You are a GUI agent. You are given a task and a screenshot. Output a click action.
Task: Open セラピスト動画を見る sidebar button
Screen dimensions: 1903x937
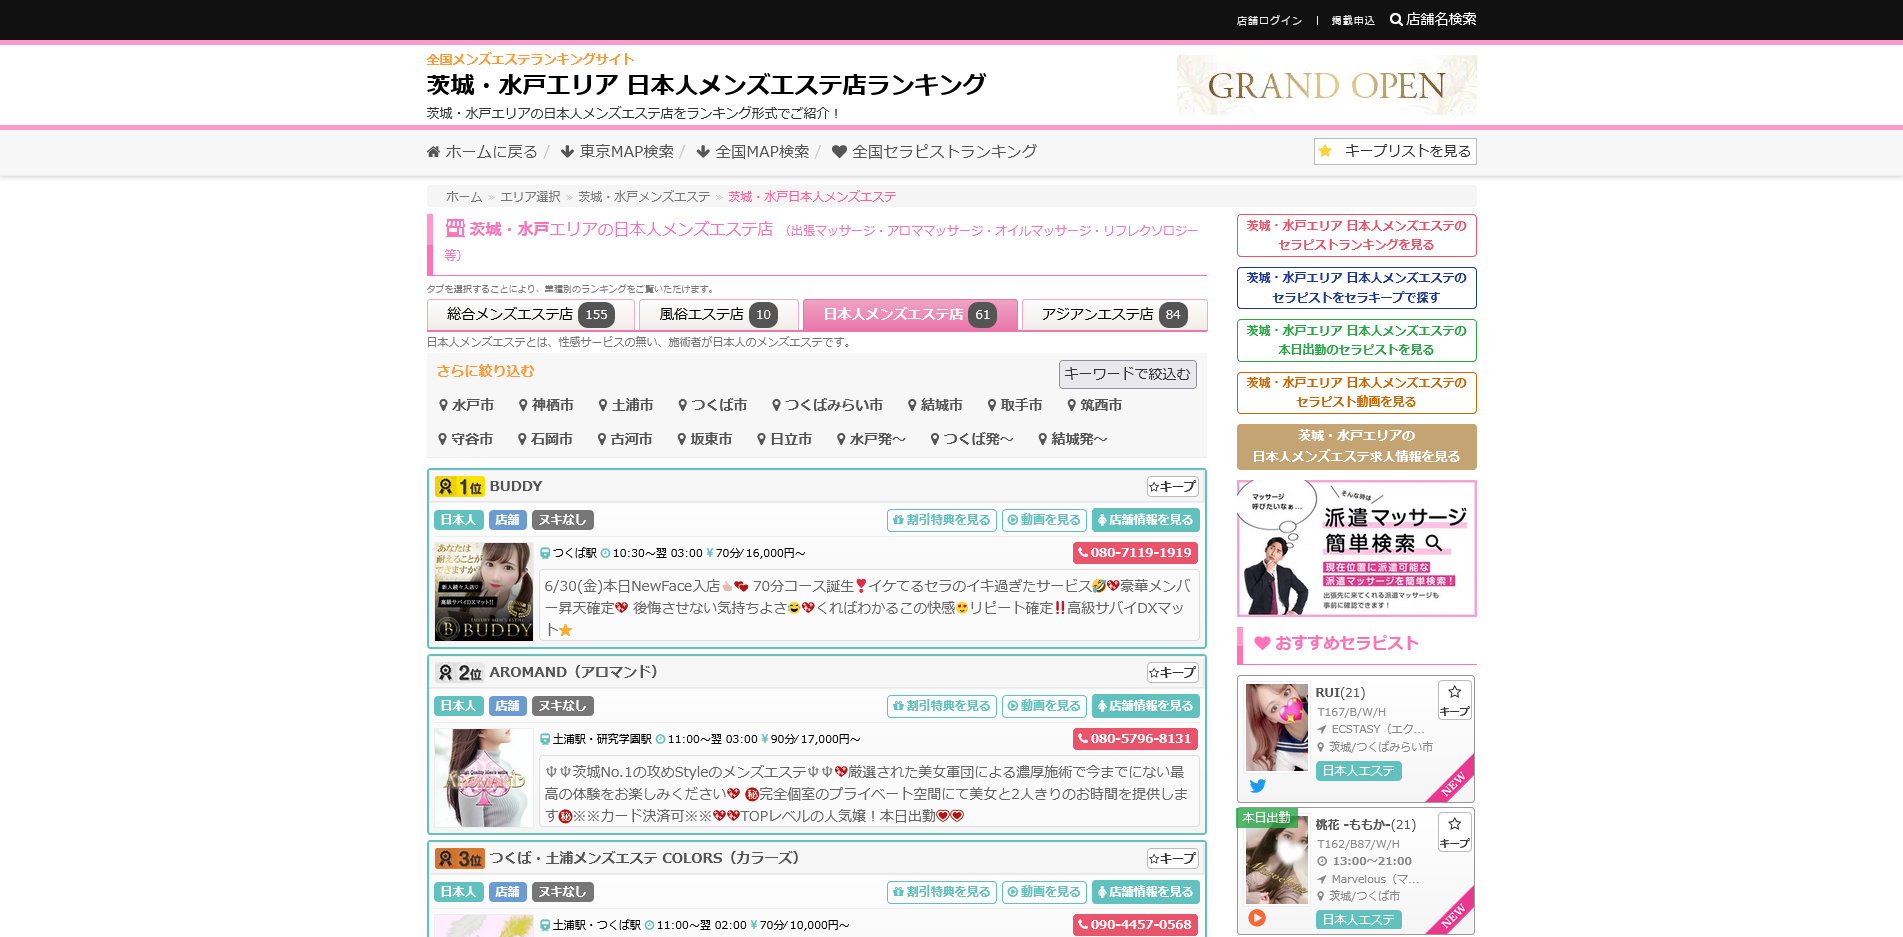(x=1356, y=393)
